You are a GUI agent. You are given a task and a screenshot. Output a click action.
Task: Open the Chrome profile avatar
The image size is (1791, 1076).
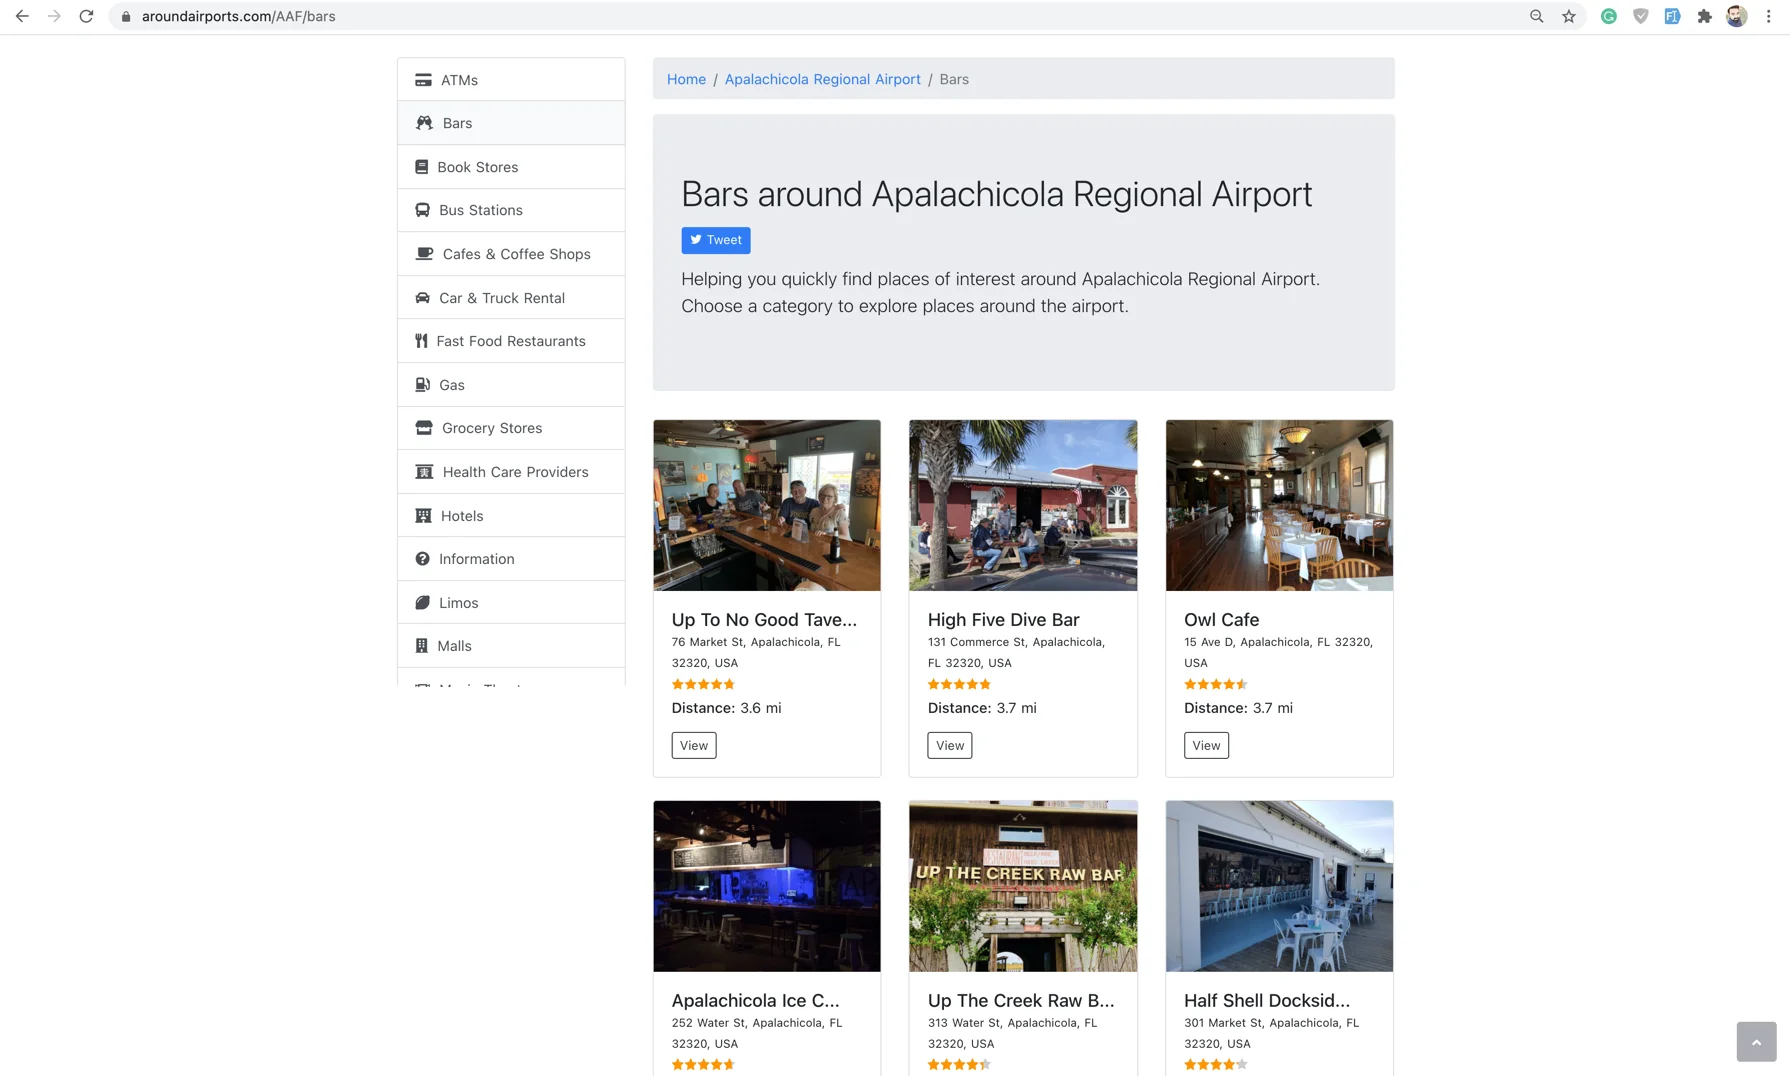pyautogui.click(x=1736, y=16)
